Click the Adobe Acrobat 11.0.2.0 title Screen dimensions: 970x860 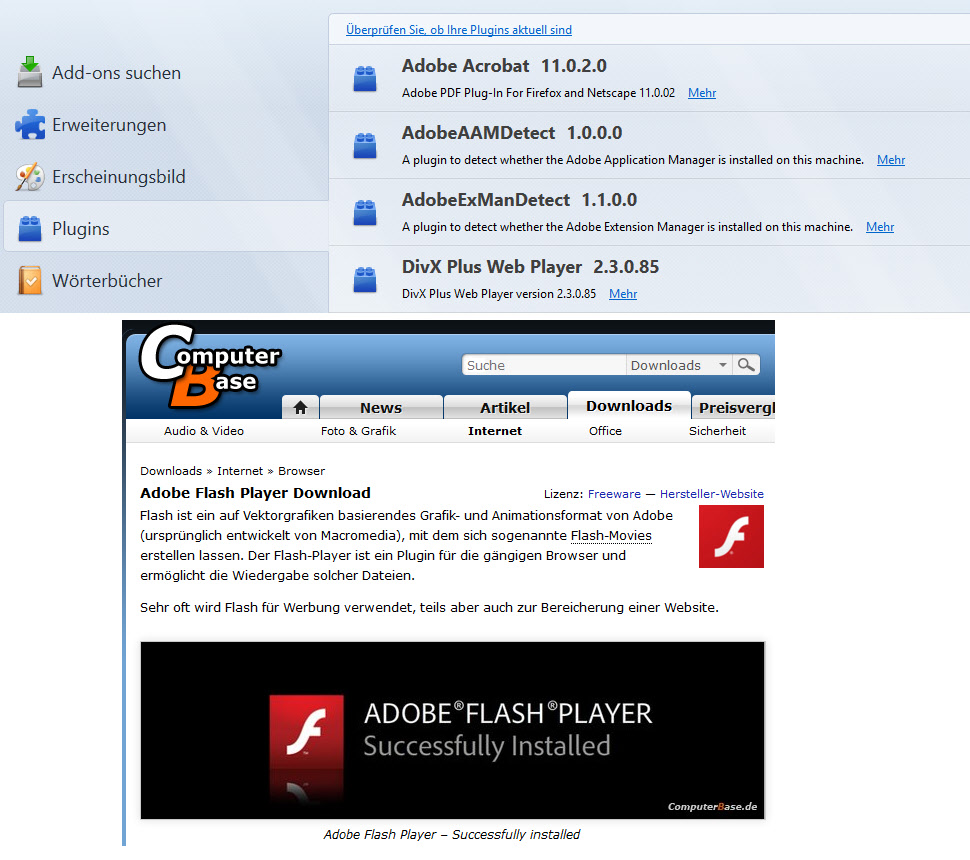[504, 66]
